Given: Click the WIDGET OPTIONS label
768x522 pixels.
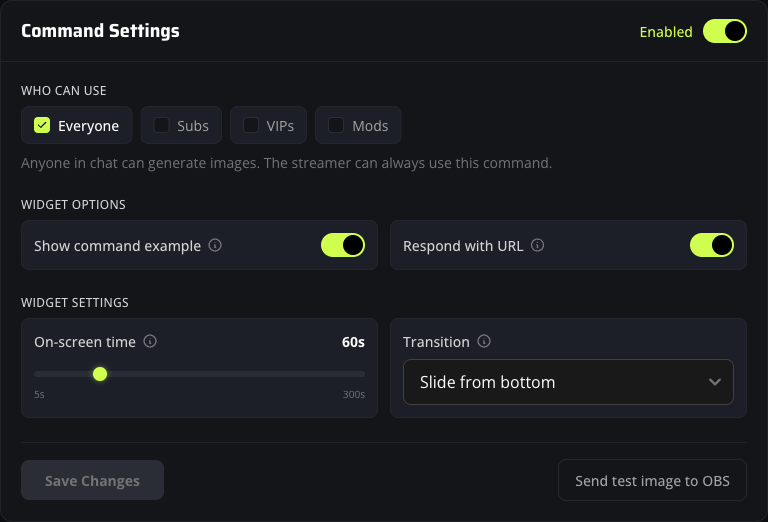Looking at the screenshot, I should pos(73,205).
